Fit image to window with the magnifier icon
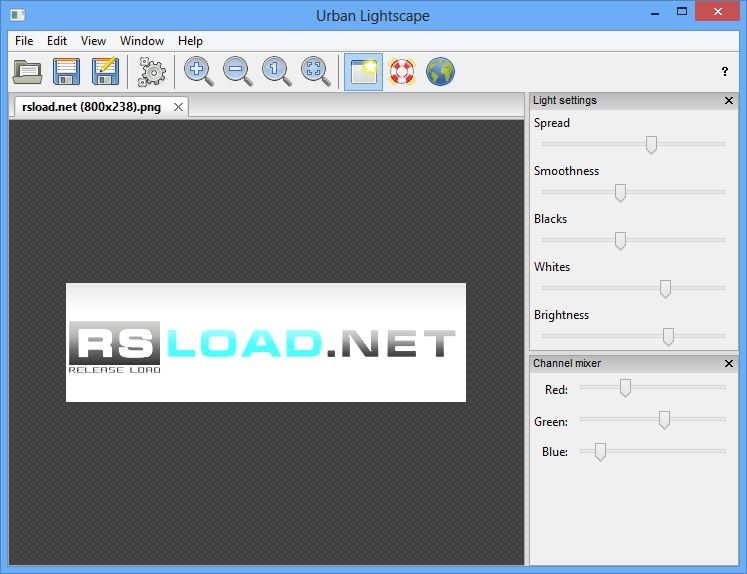Viewport: 747px width, 574px height. 316,72
